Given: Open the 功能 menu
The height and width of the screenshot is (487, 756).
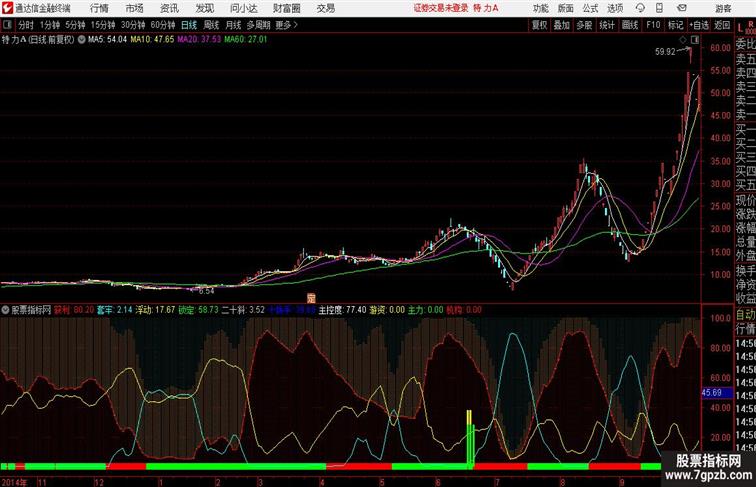Looking at the screenshot, I should click(541, 8).
